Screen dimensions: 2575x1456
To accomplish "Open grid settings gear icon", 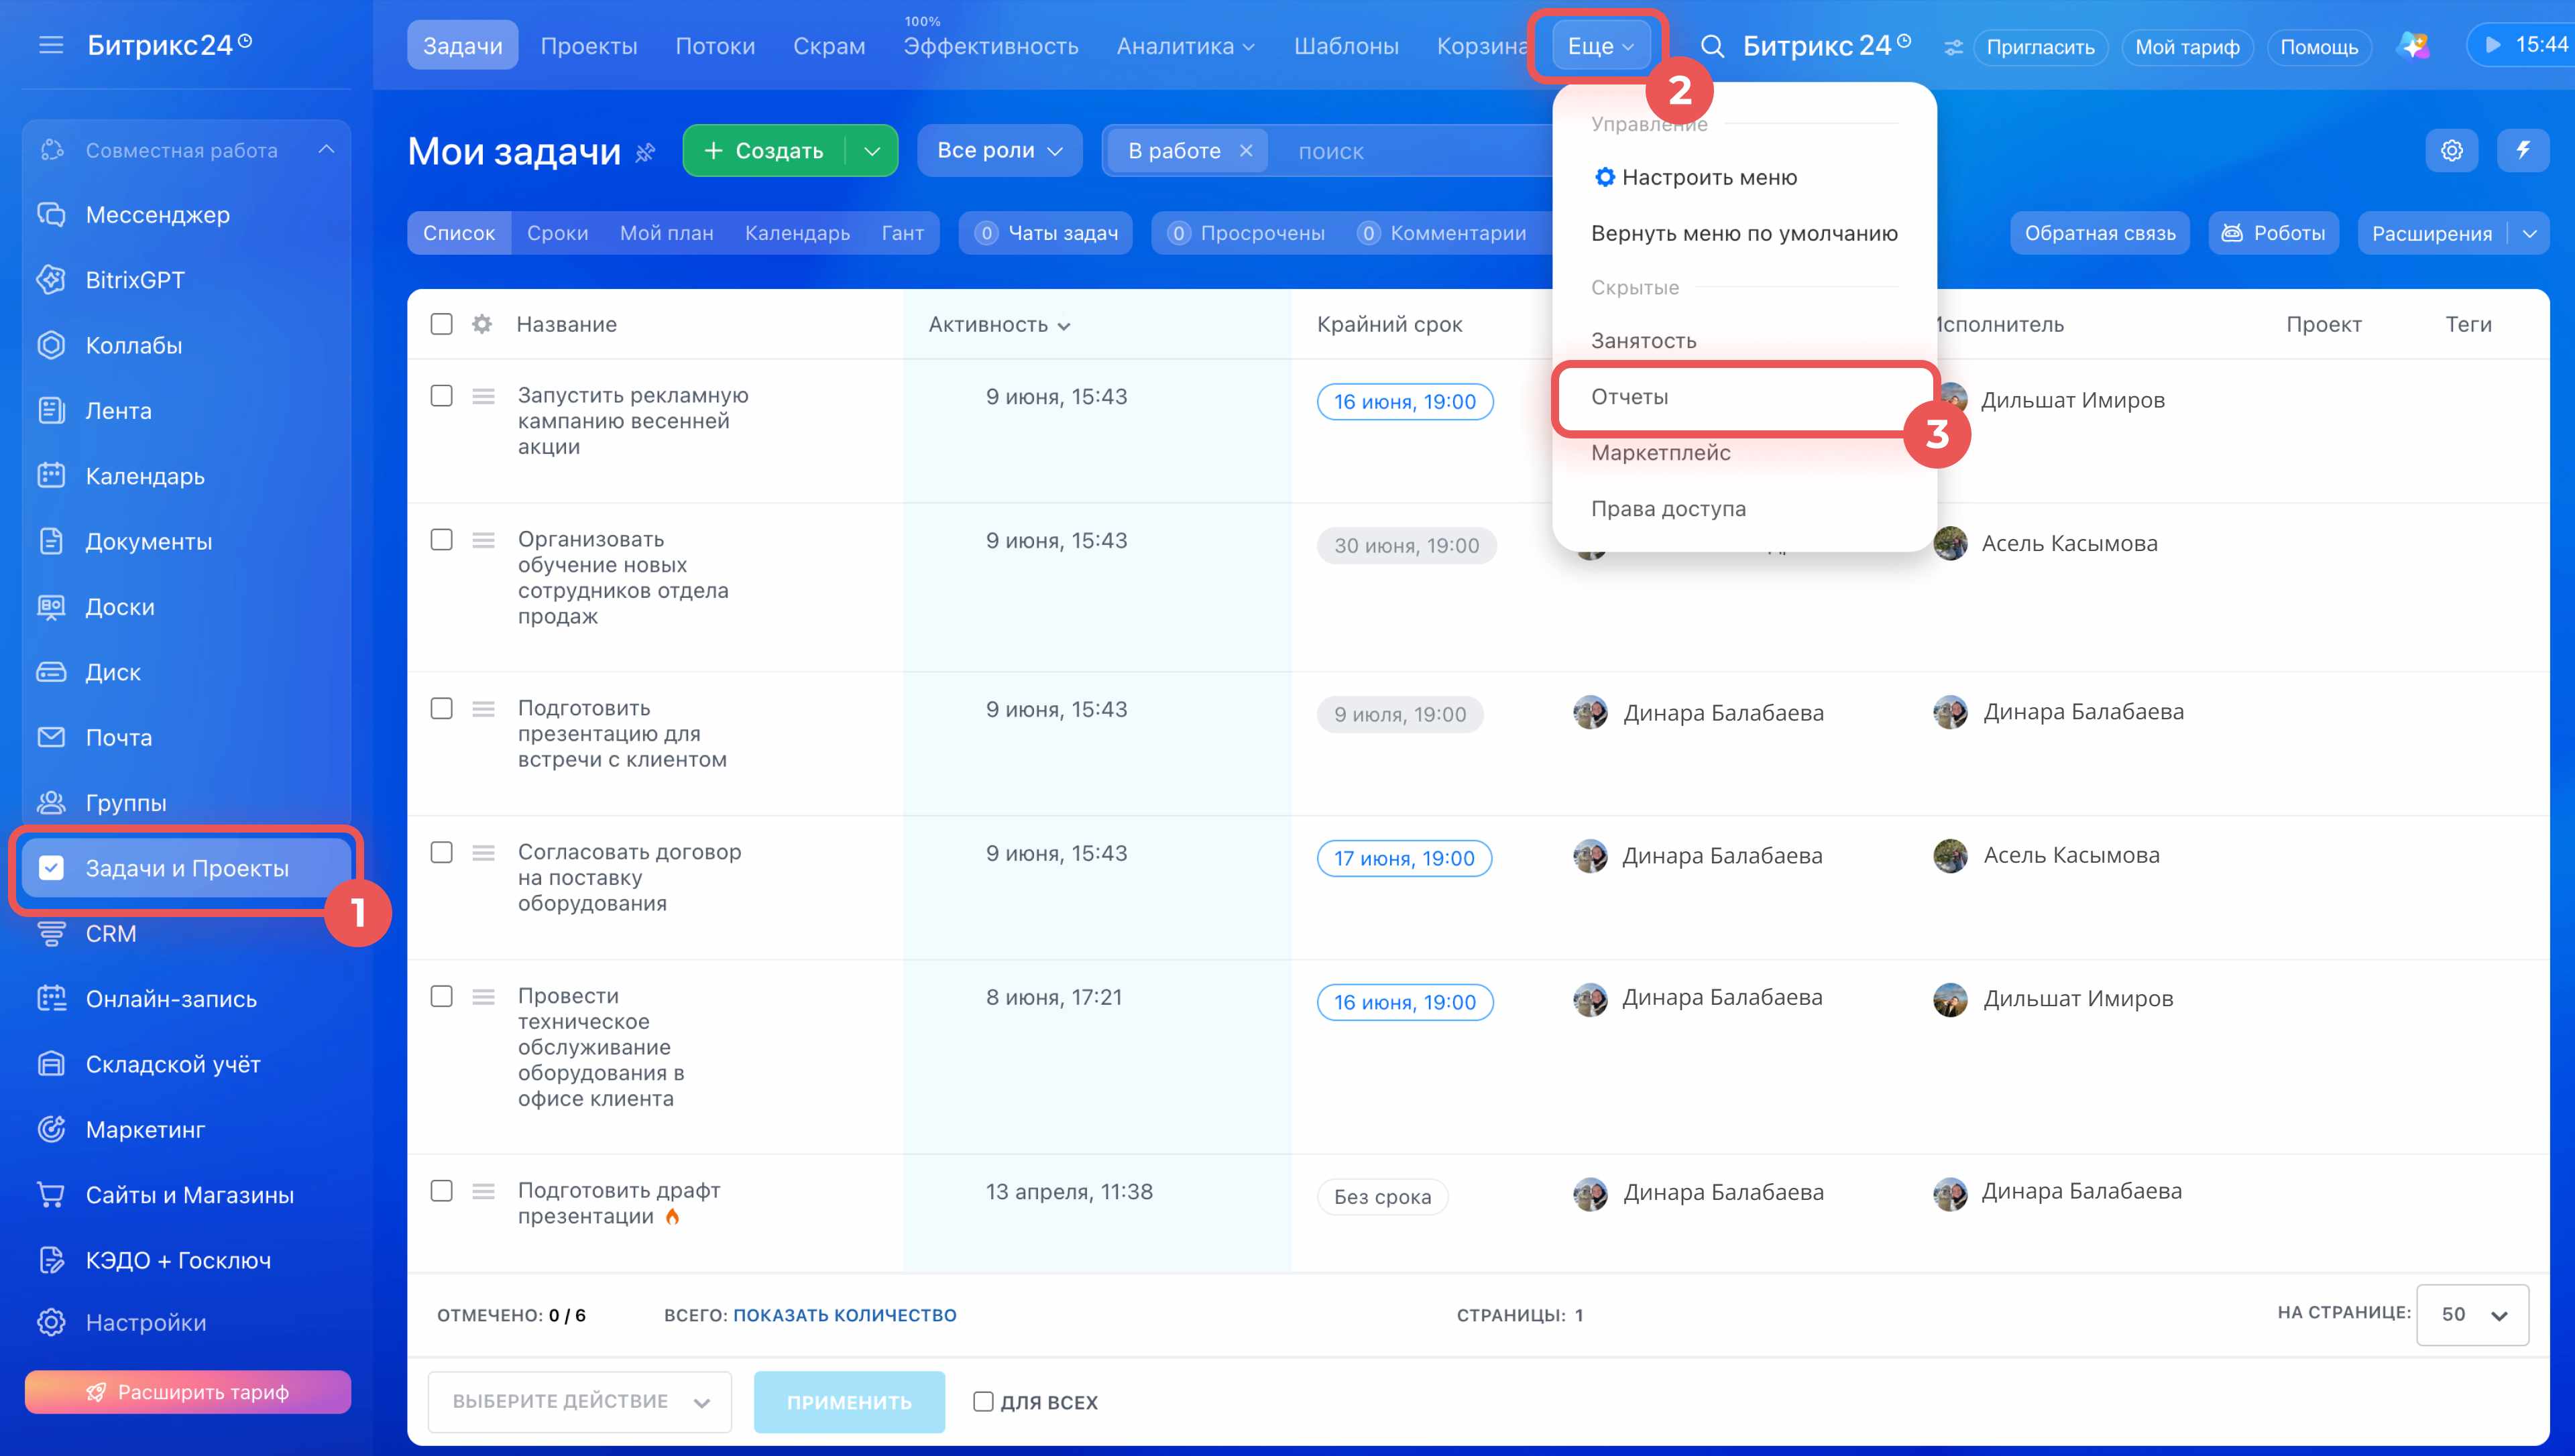I will pos(2452,151).
